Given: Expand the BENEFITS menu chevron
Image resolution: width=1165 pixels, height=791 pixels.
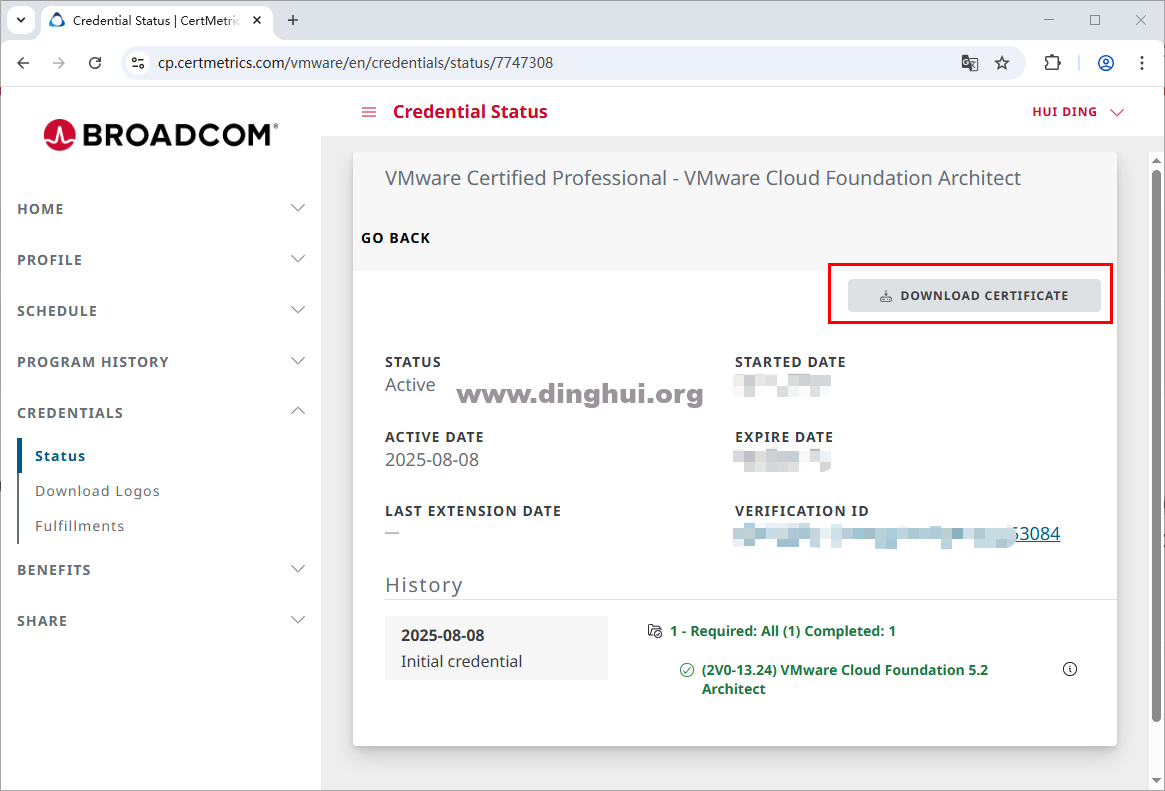Looking at the screenshot, I should (298, 569).
